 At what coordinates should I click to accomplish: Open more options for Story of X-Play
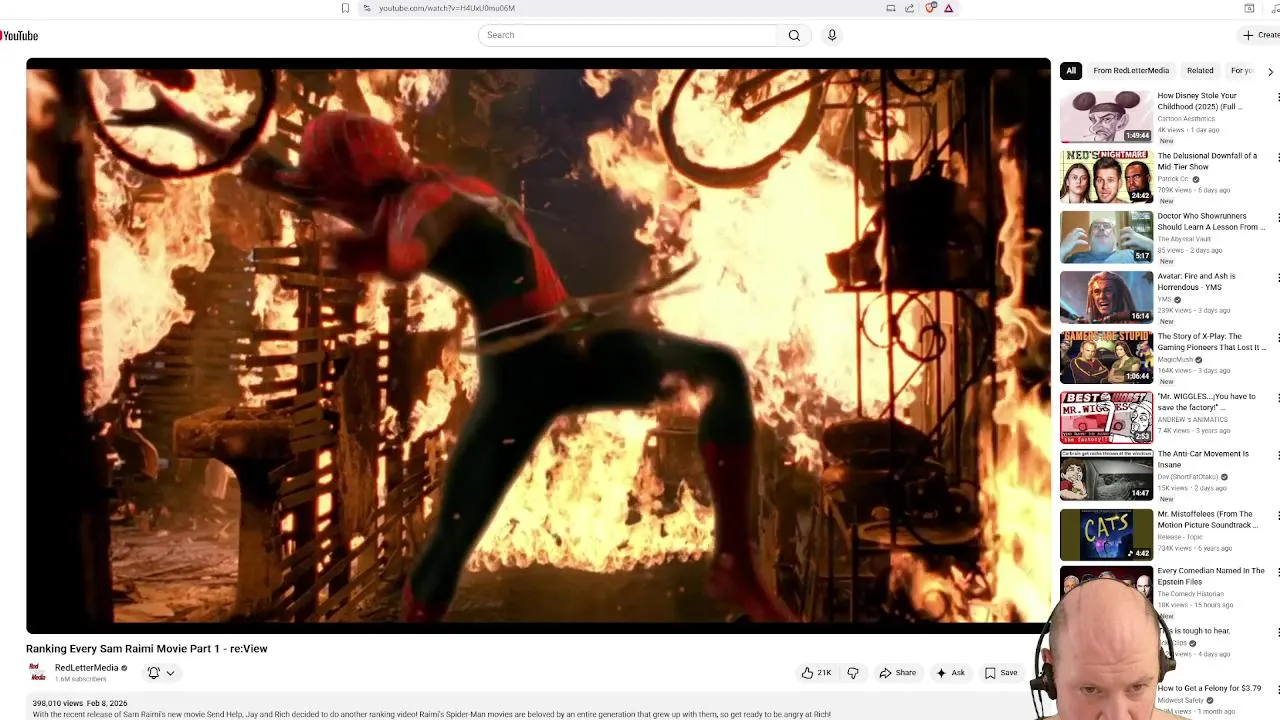(x=1277, y=338)
